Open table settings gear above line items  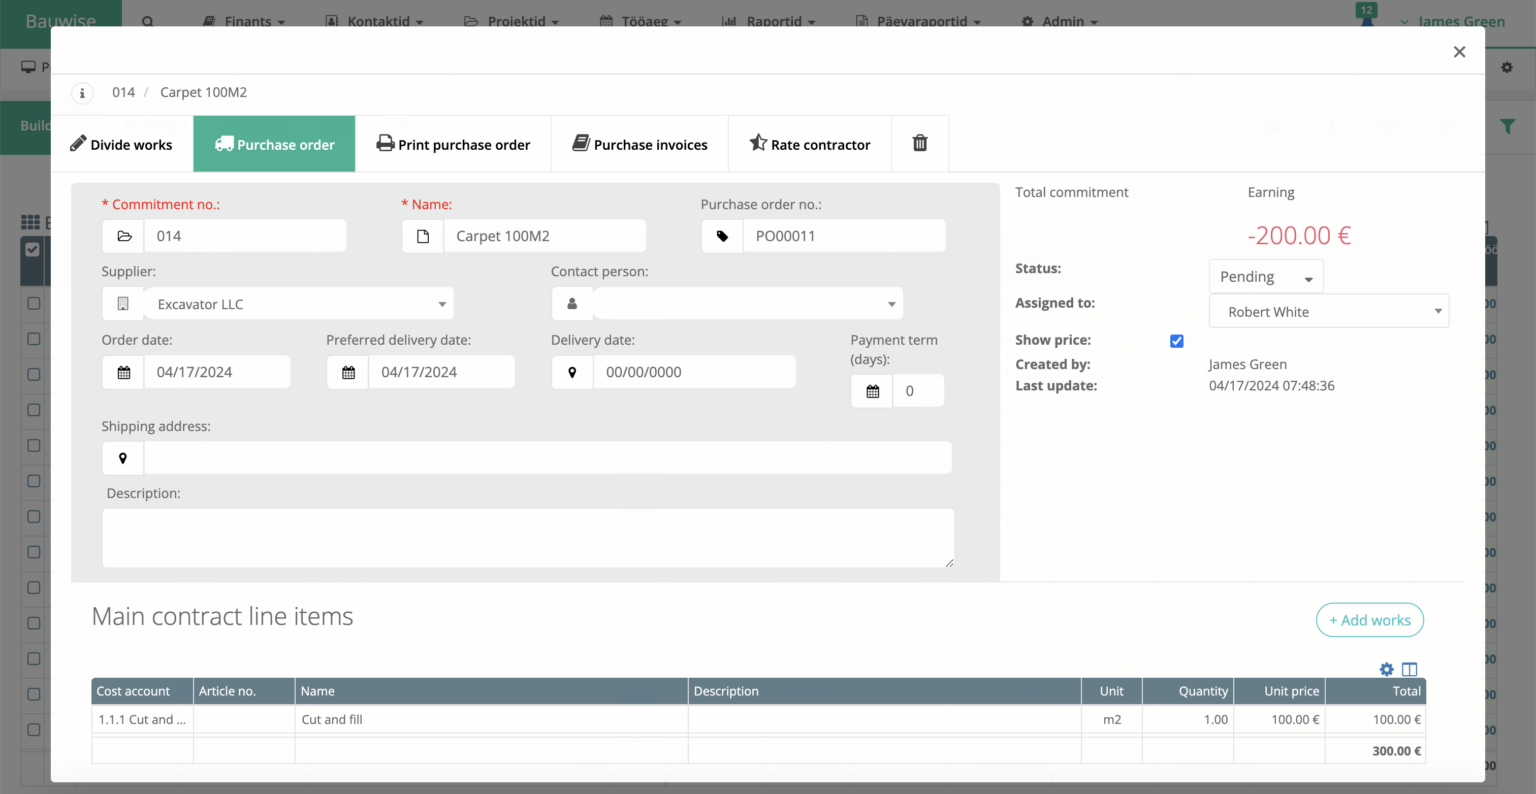point(1386,670)
